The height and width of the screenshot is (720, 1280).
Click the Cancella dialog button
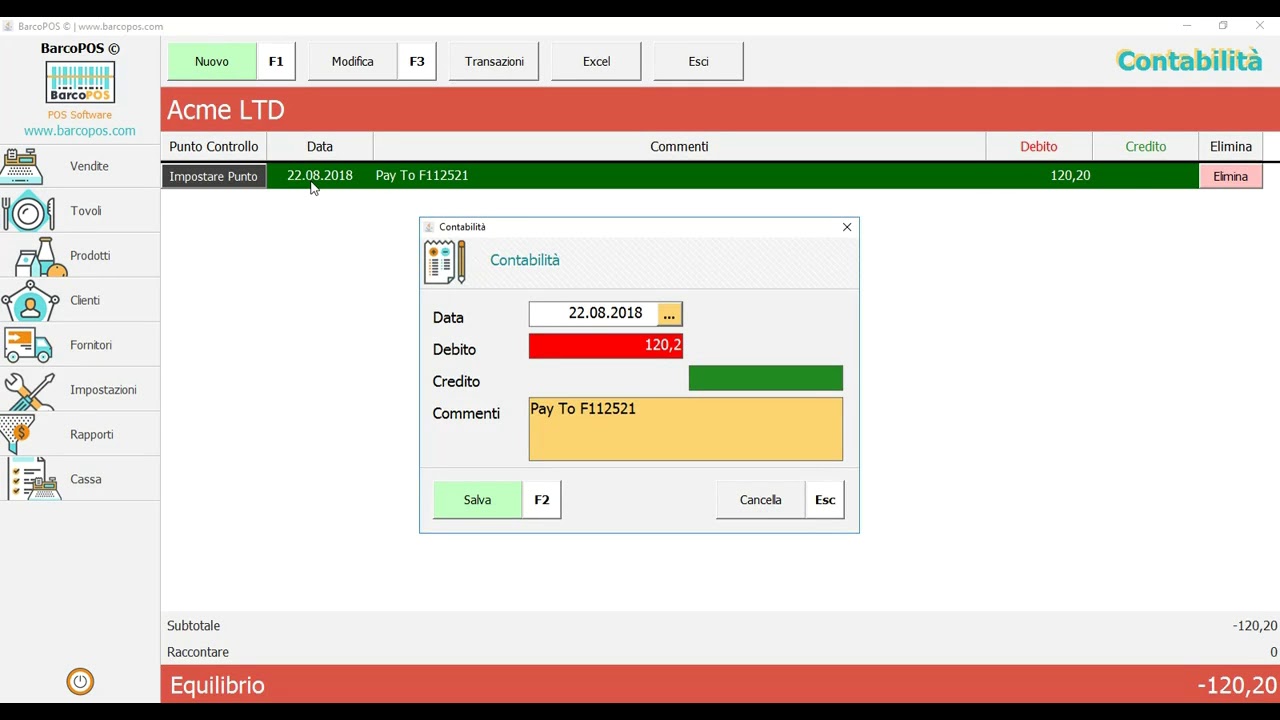(x=761, y=500)
